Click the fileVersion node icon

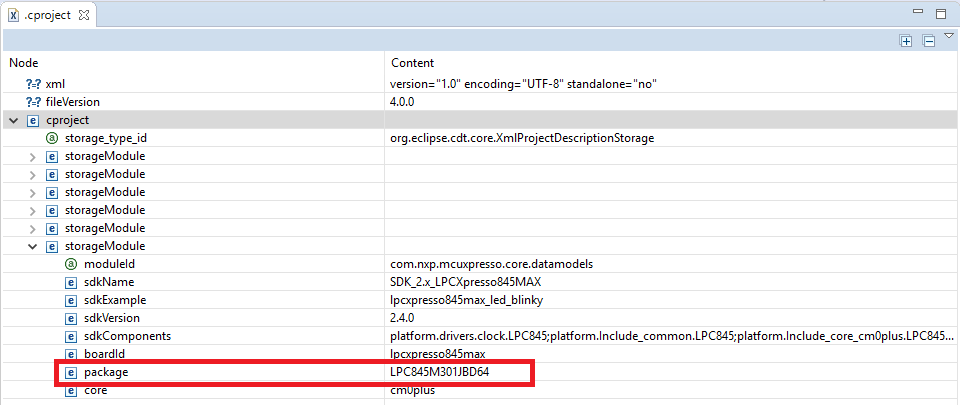pos(33,102)
